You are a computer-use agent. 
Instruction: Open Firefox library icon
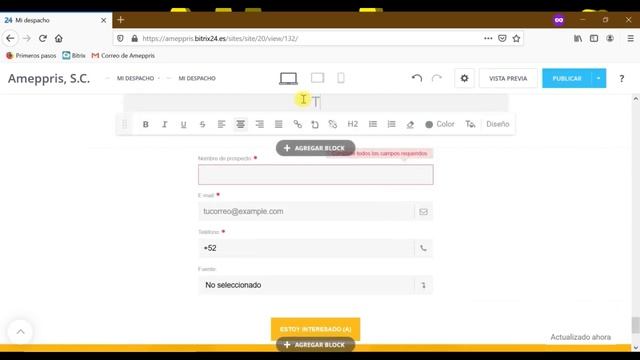click(x=578, y=38)
